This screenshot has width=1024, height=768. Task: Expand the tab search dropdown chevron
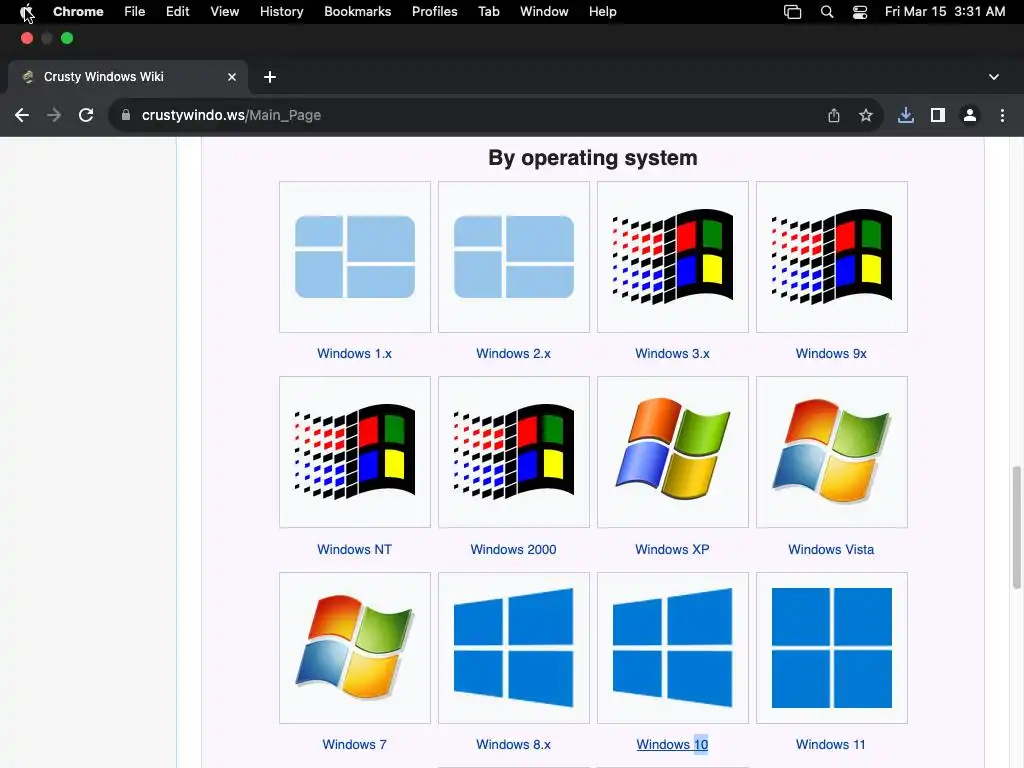[994, 77]
